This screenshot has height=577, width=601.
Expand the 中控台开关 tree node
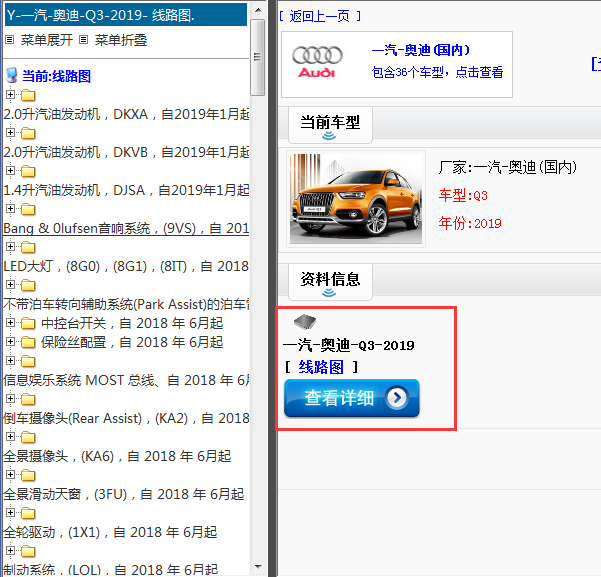coord(10,323)
